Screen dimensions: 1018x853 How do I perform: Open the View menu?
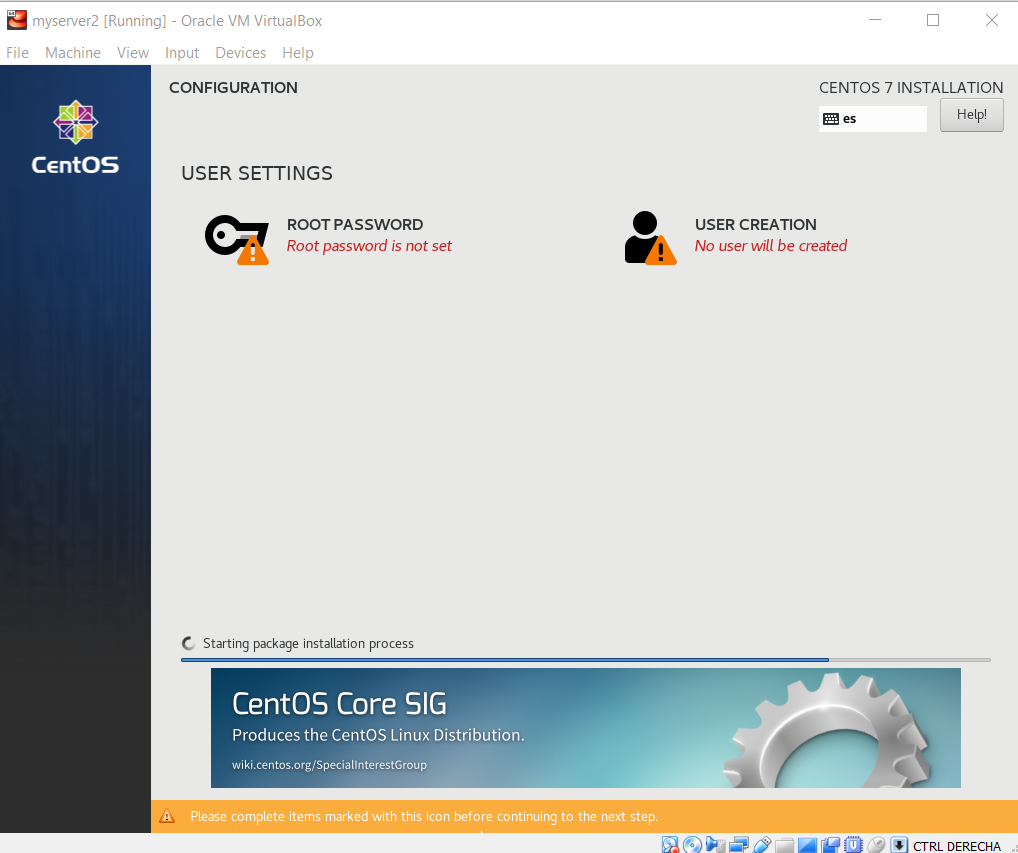point(132,53)
